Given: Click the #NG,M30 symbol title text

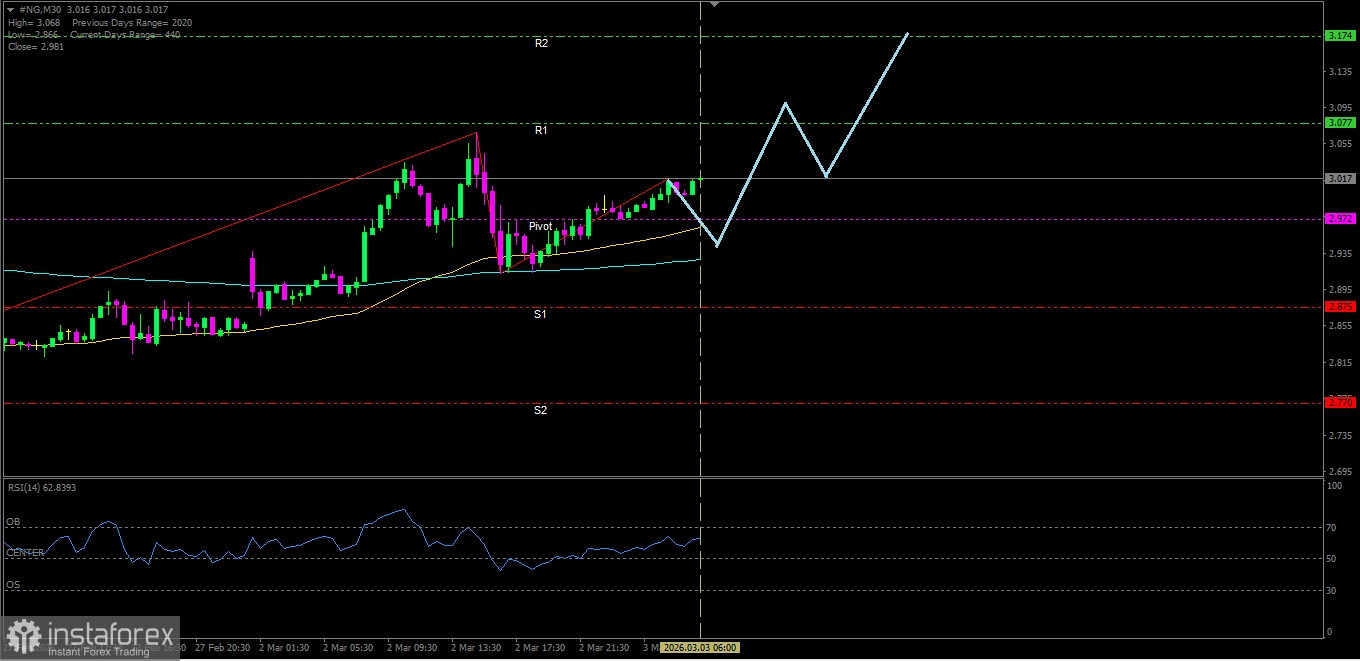Looking at the screenshot, I should tap(39, 10).
